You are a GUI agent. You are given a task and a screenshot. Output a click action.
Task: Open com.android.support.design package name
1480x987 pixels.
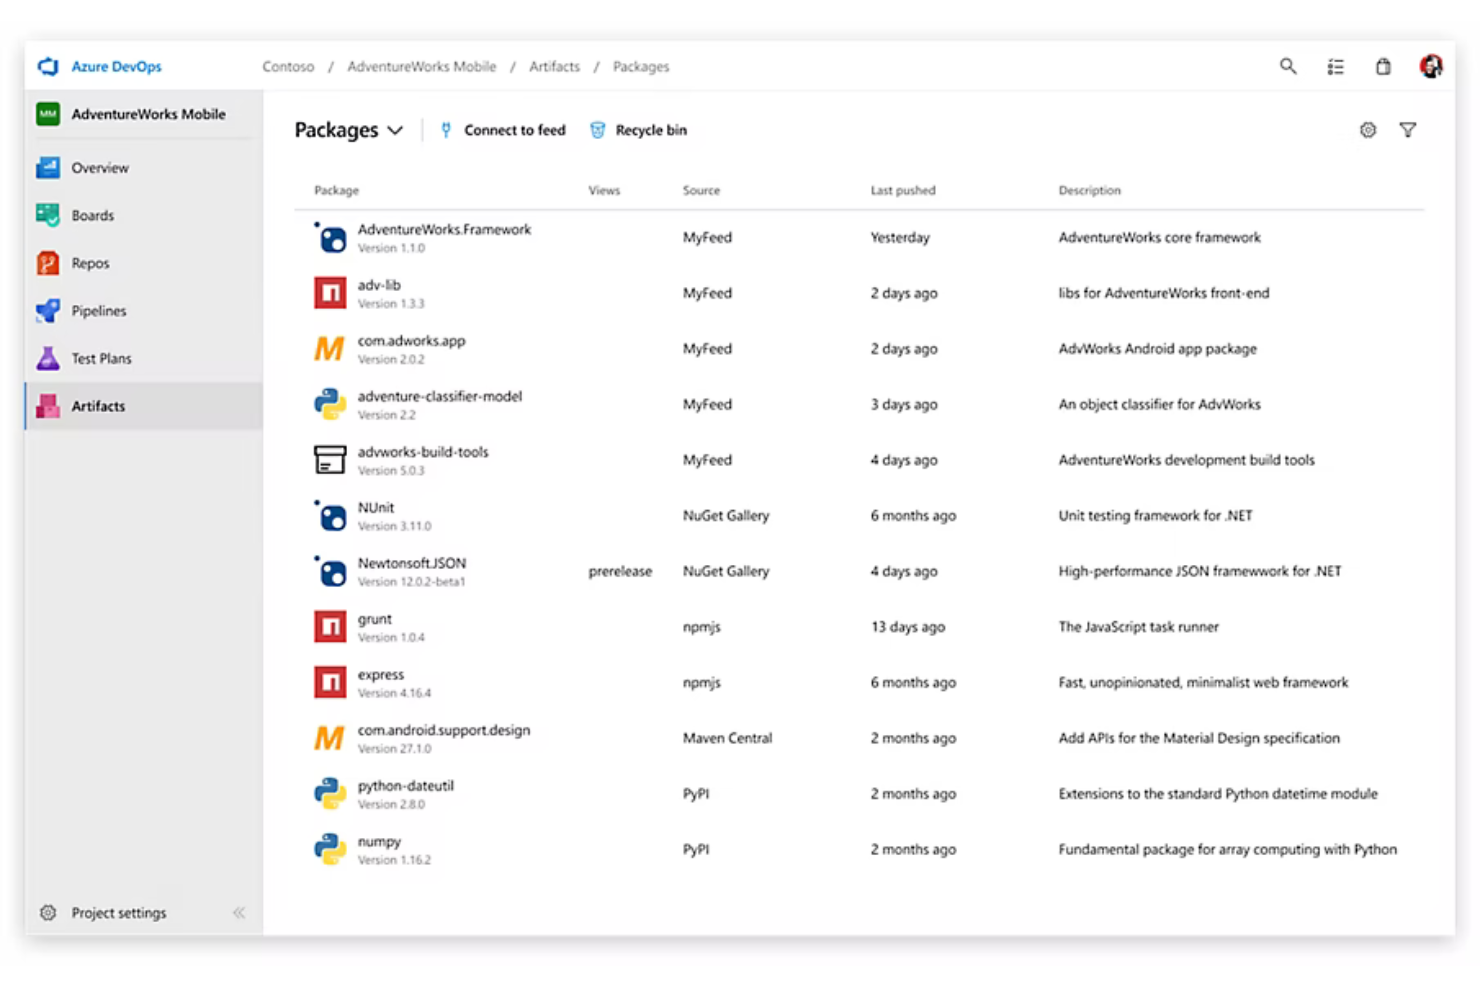444,730
